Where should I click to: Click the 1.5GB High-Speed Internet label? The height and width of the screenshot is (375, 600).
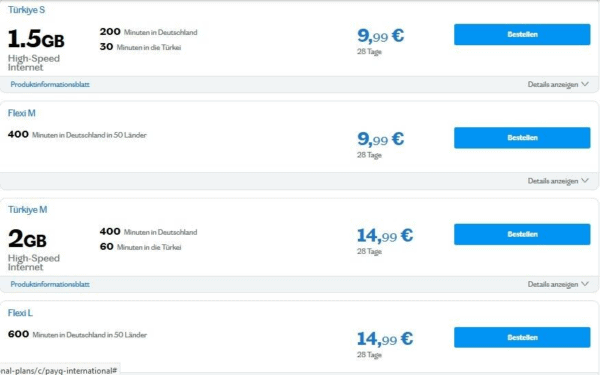(x=36, y=50)
